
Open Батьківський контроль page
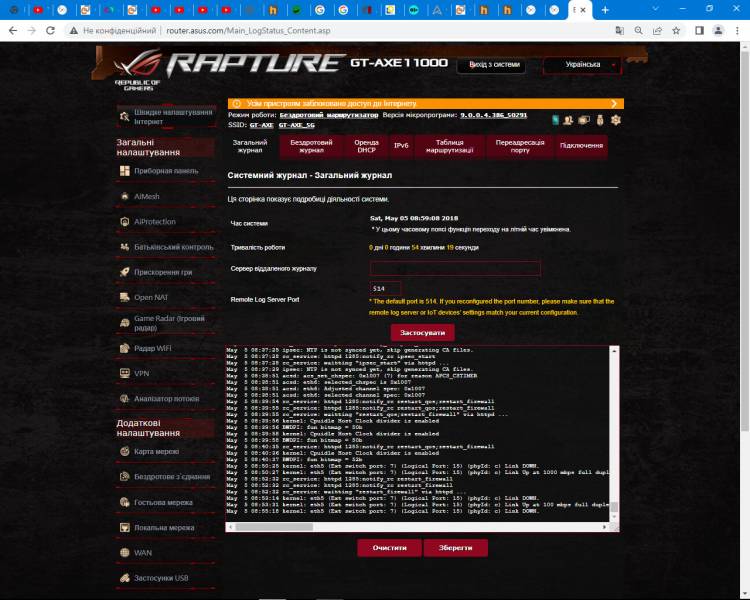(165, 247)
